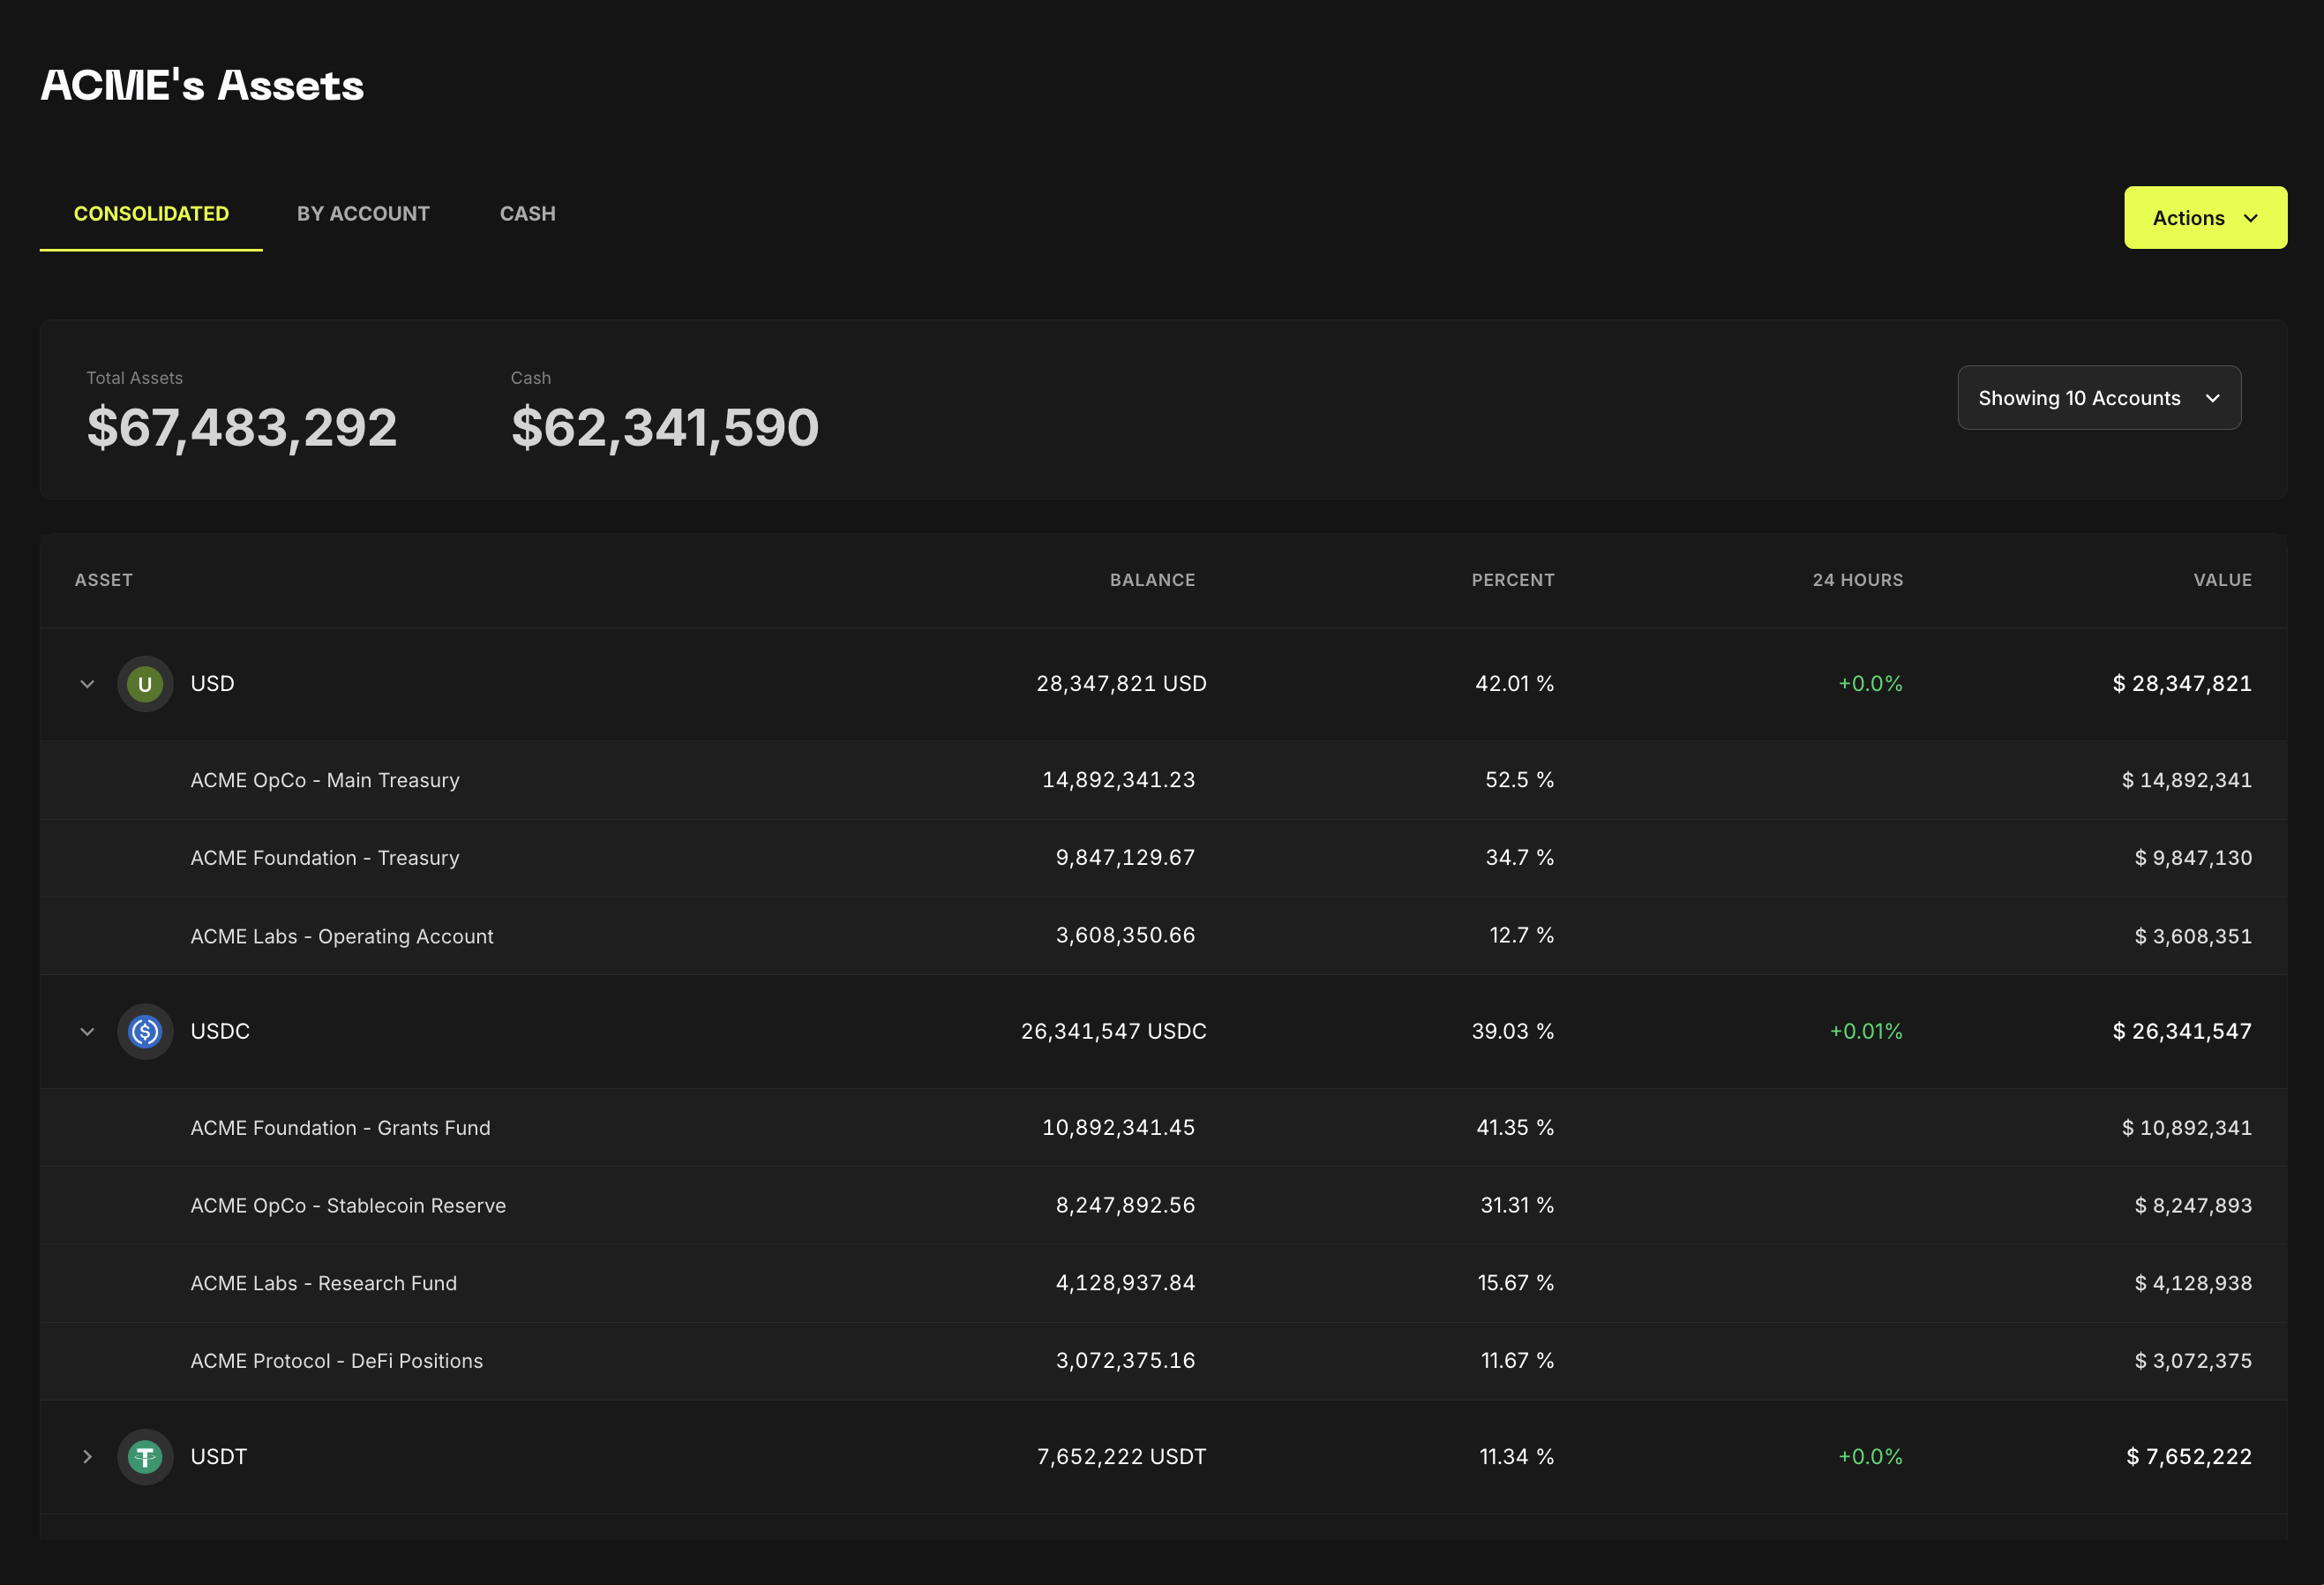The width and height of the screenshot is (2324, 1585).
Task: Switch to the Cash tab
Action: click(528, 214)
